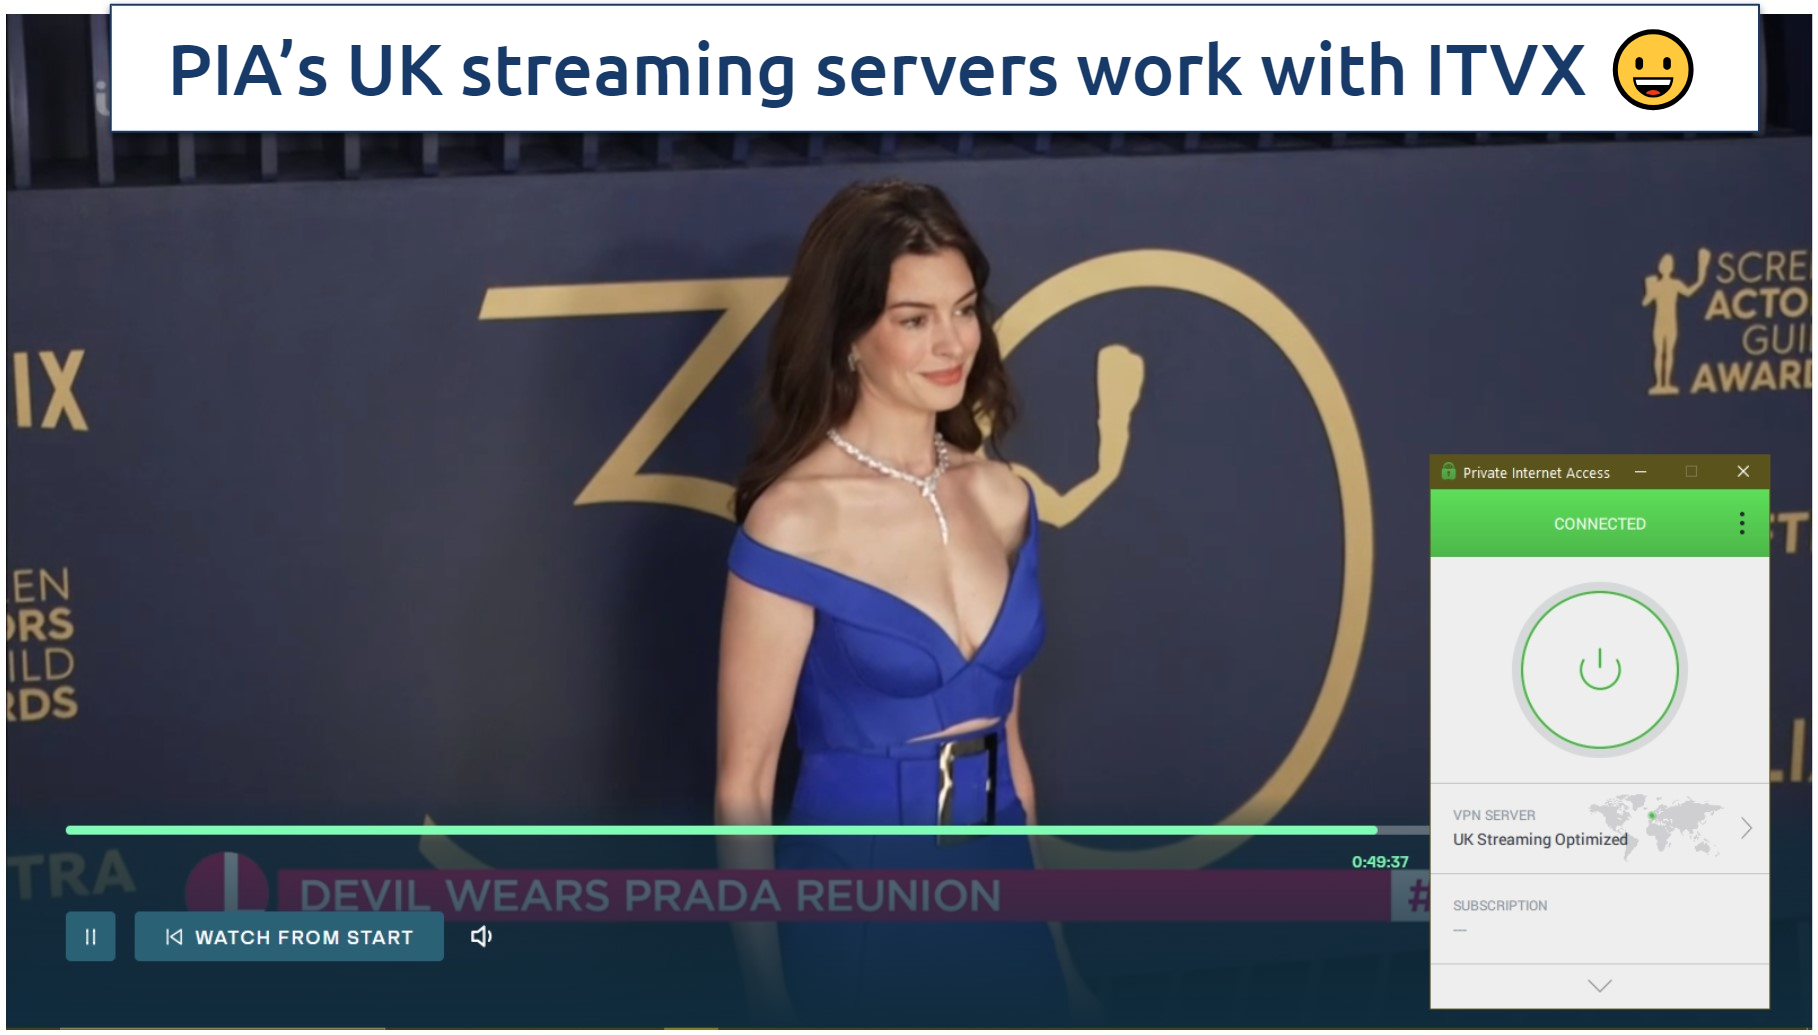1818x1035 pixels.
Task: Click the 0:49:37 playback time
Action: pyautogui.click(x=1380, y=862)
